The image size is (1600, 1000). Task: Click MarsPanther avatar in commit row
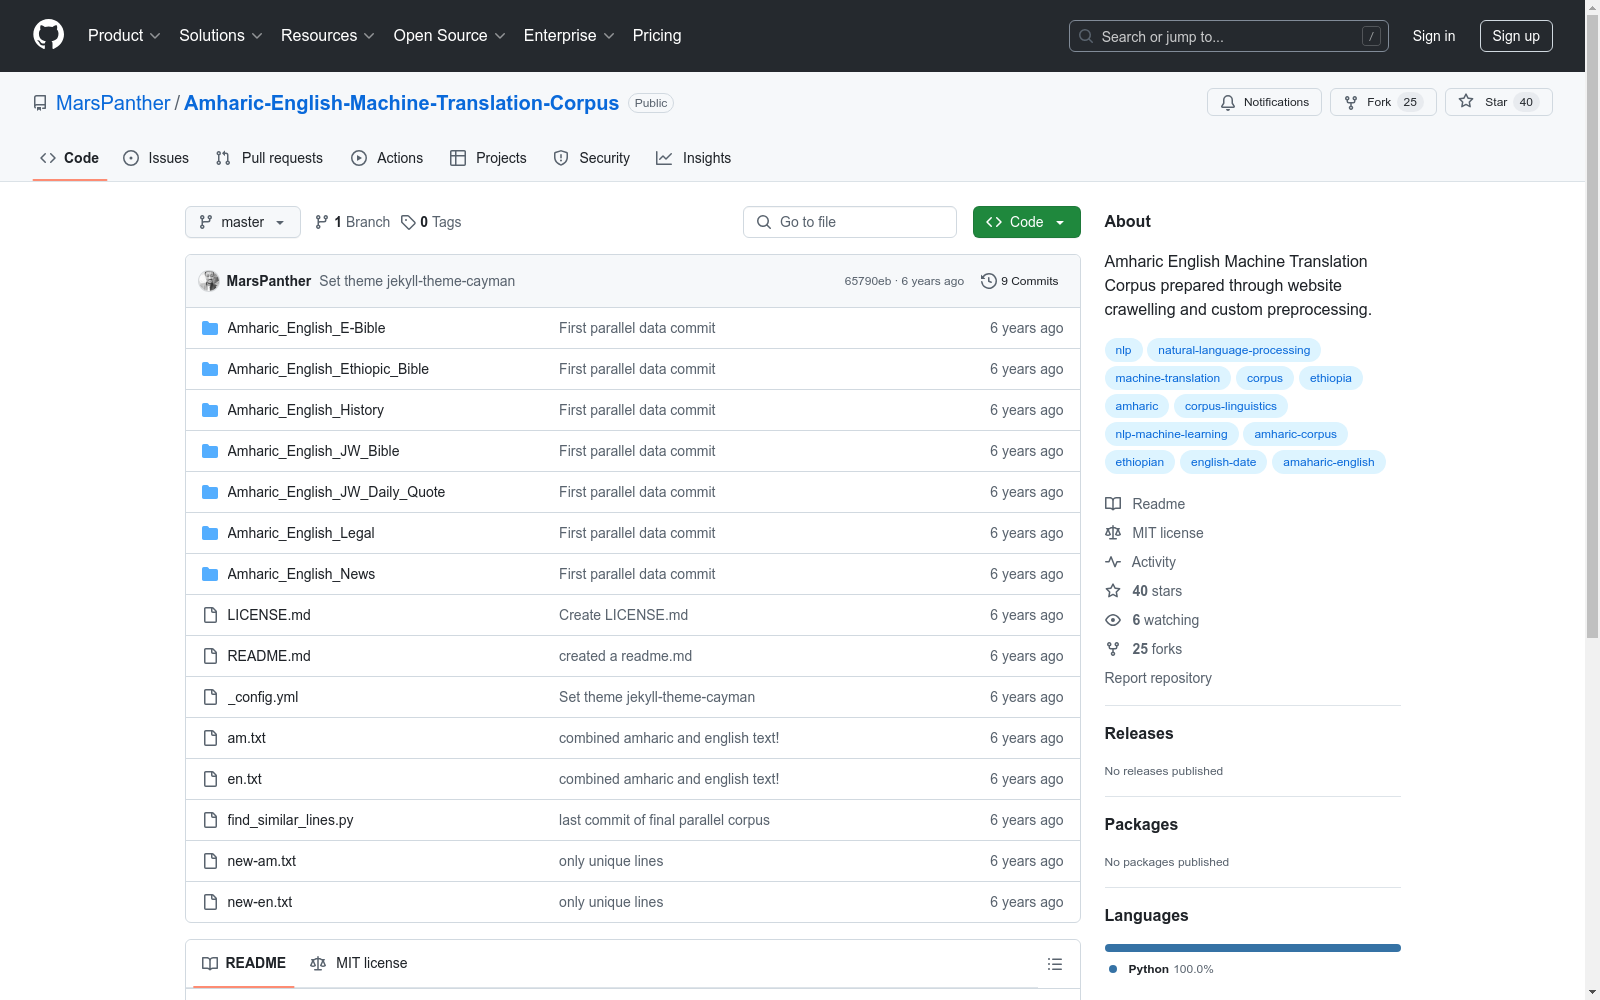point(209,281)
